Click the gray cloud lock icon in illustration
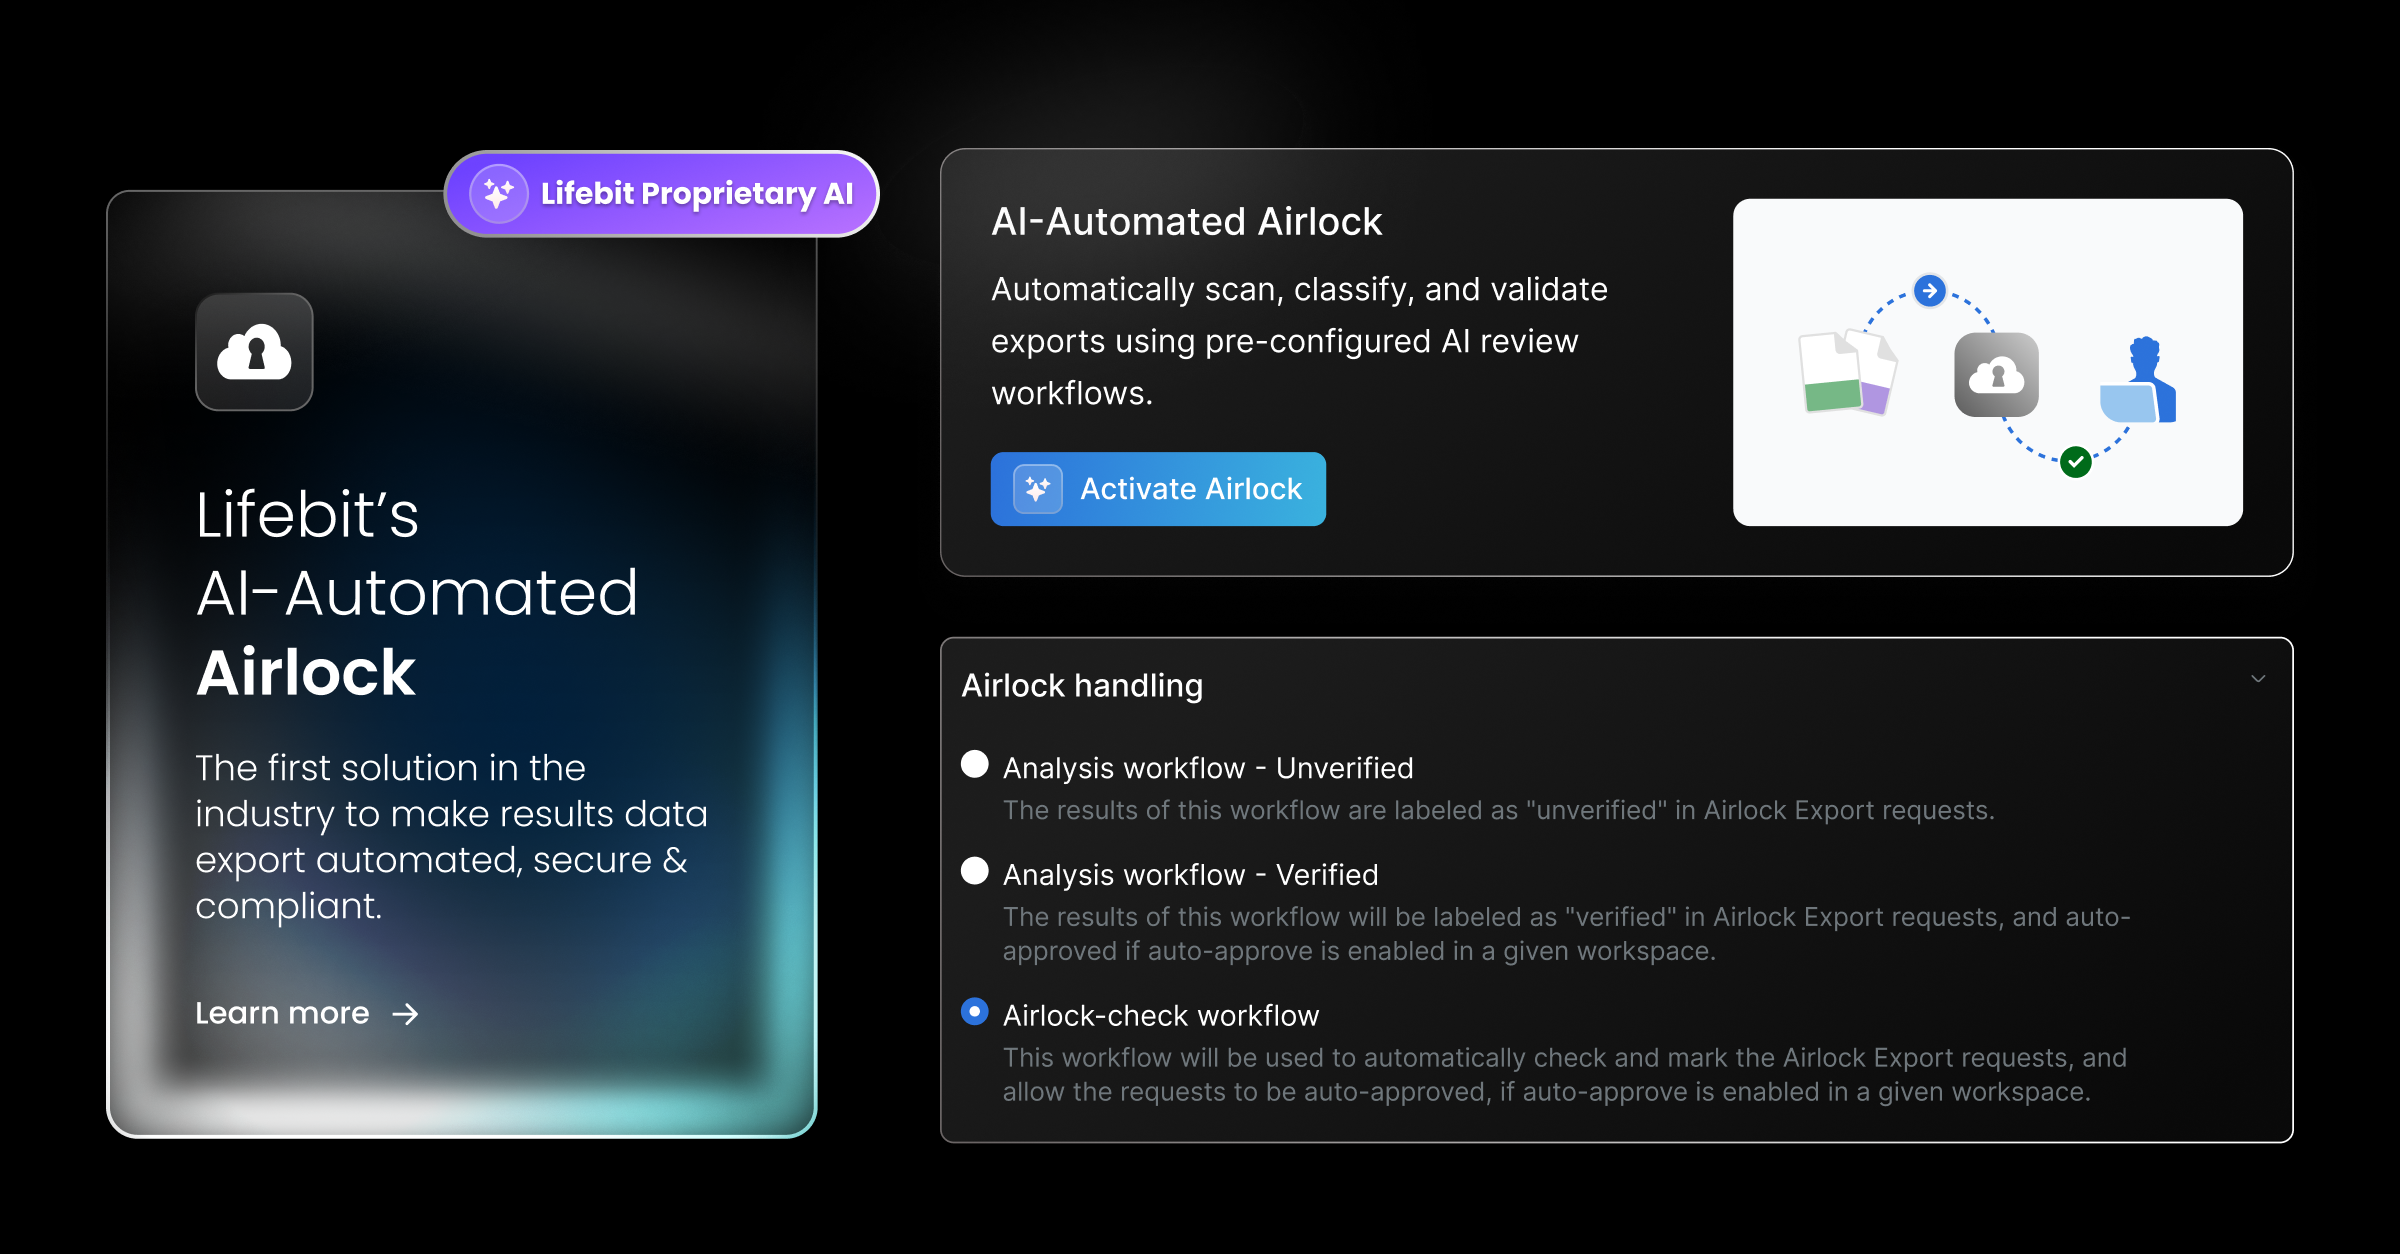The height and width of the screenshot is (1254, 2400). 1996,375
